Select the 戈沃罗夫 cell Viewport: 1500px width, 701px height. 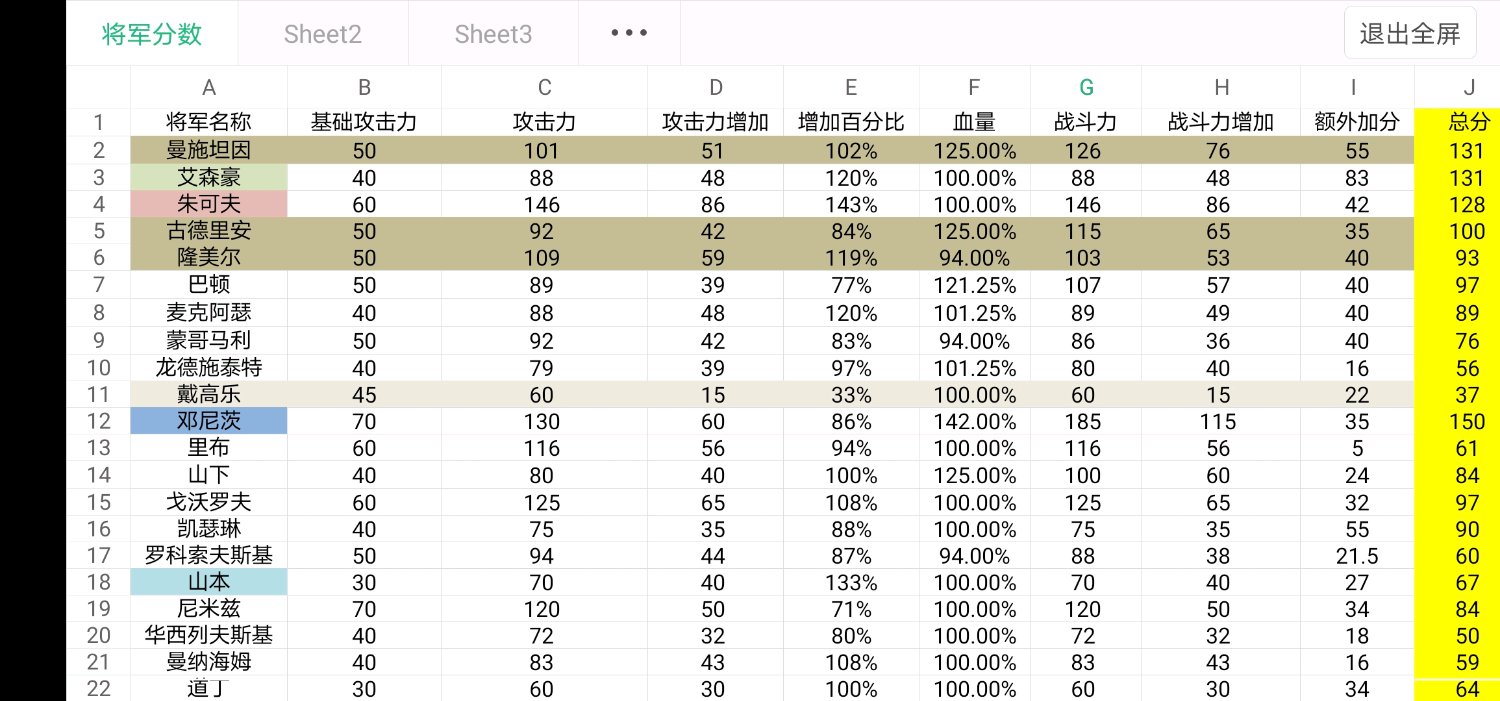pos(209,502)
